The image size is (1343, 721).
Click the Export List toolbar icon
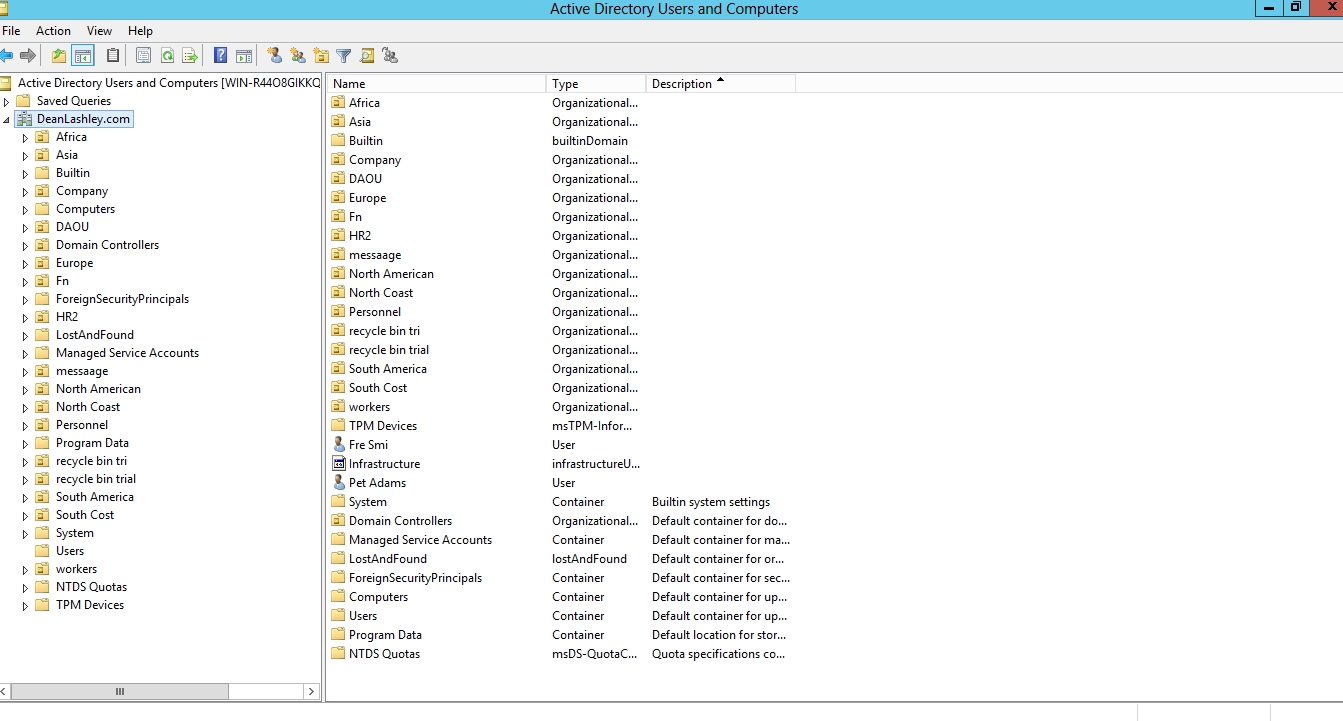(x=190, y=56)
